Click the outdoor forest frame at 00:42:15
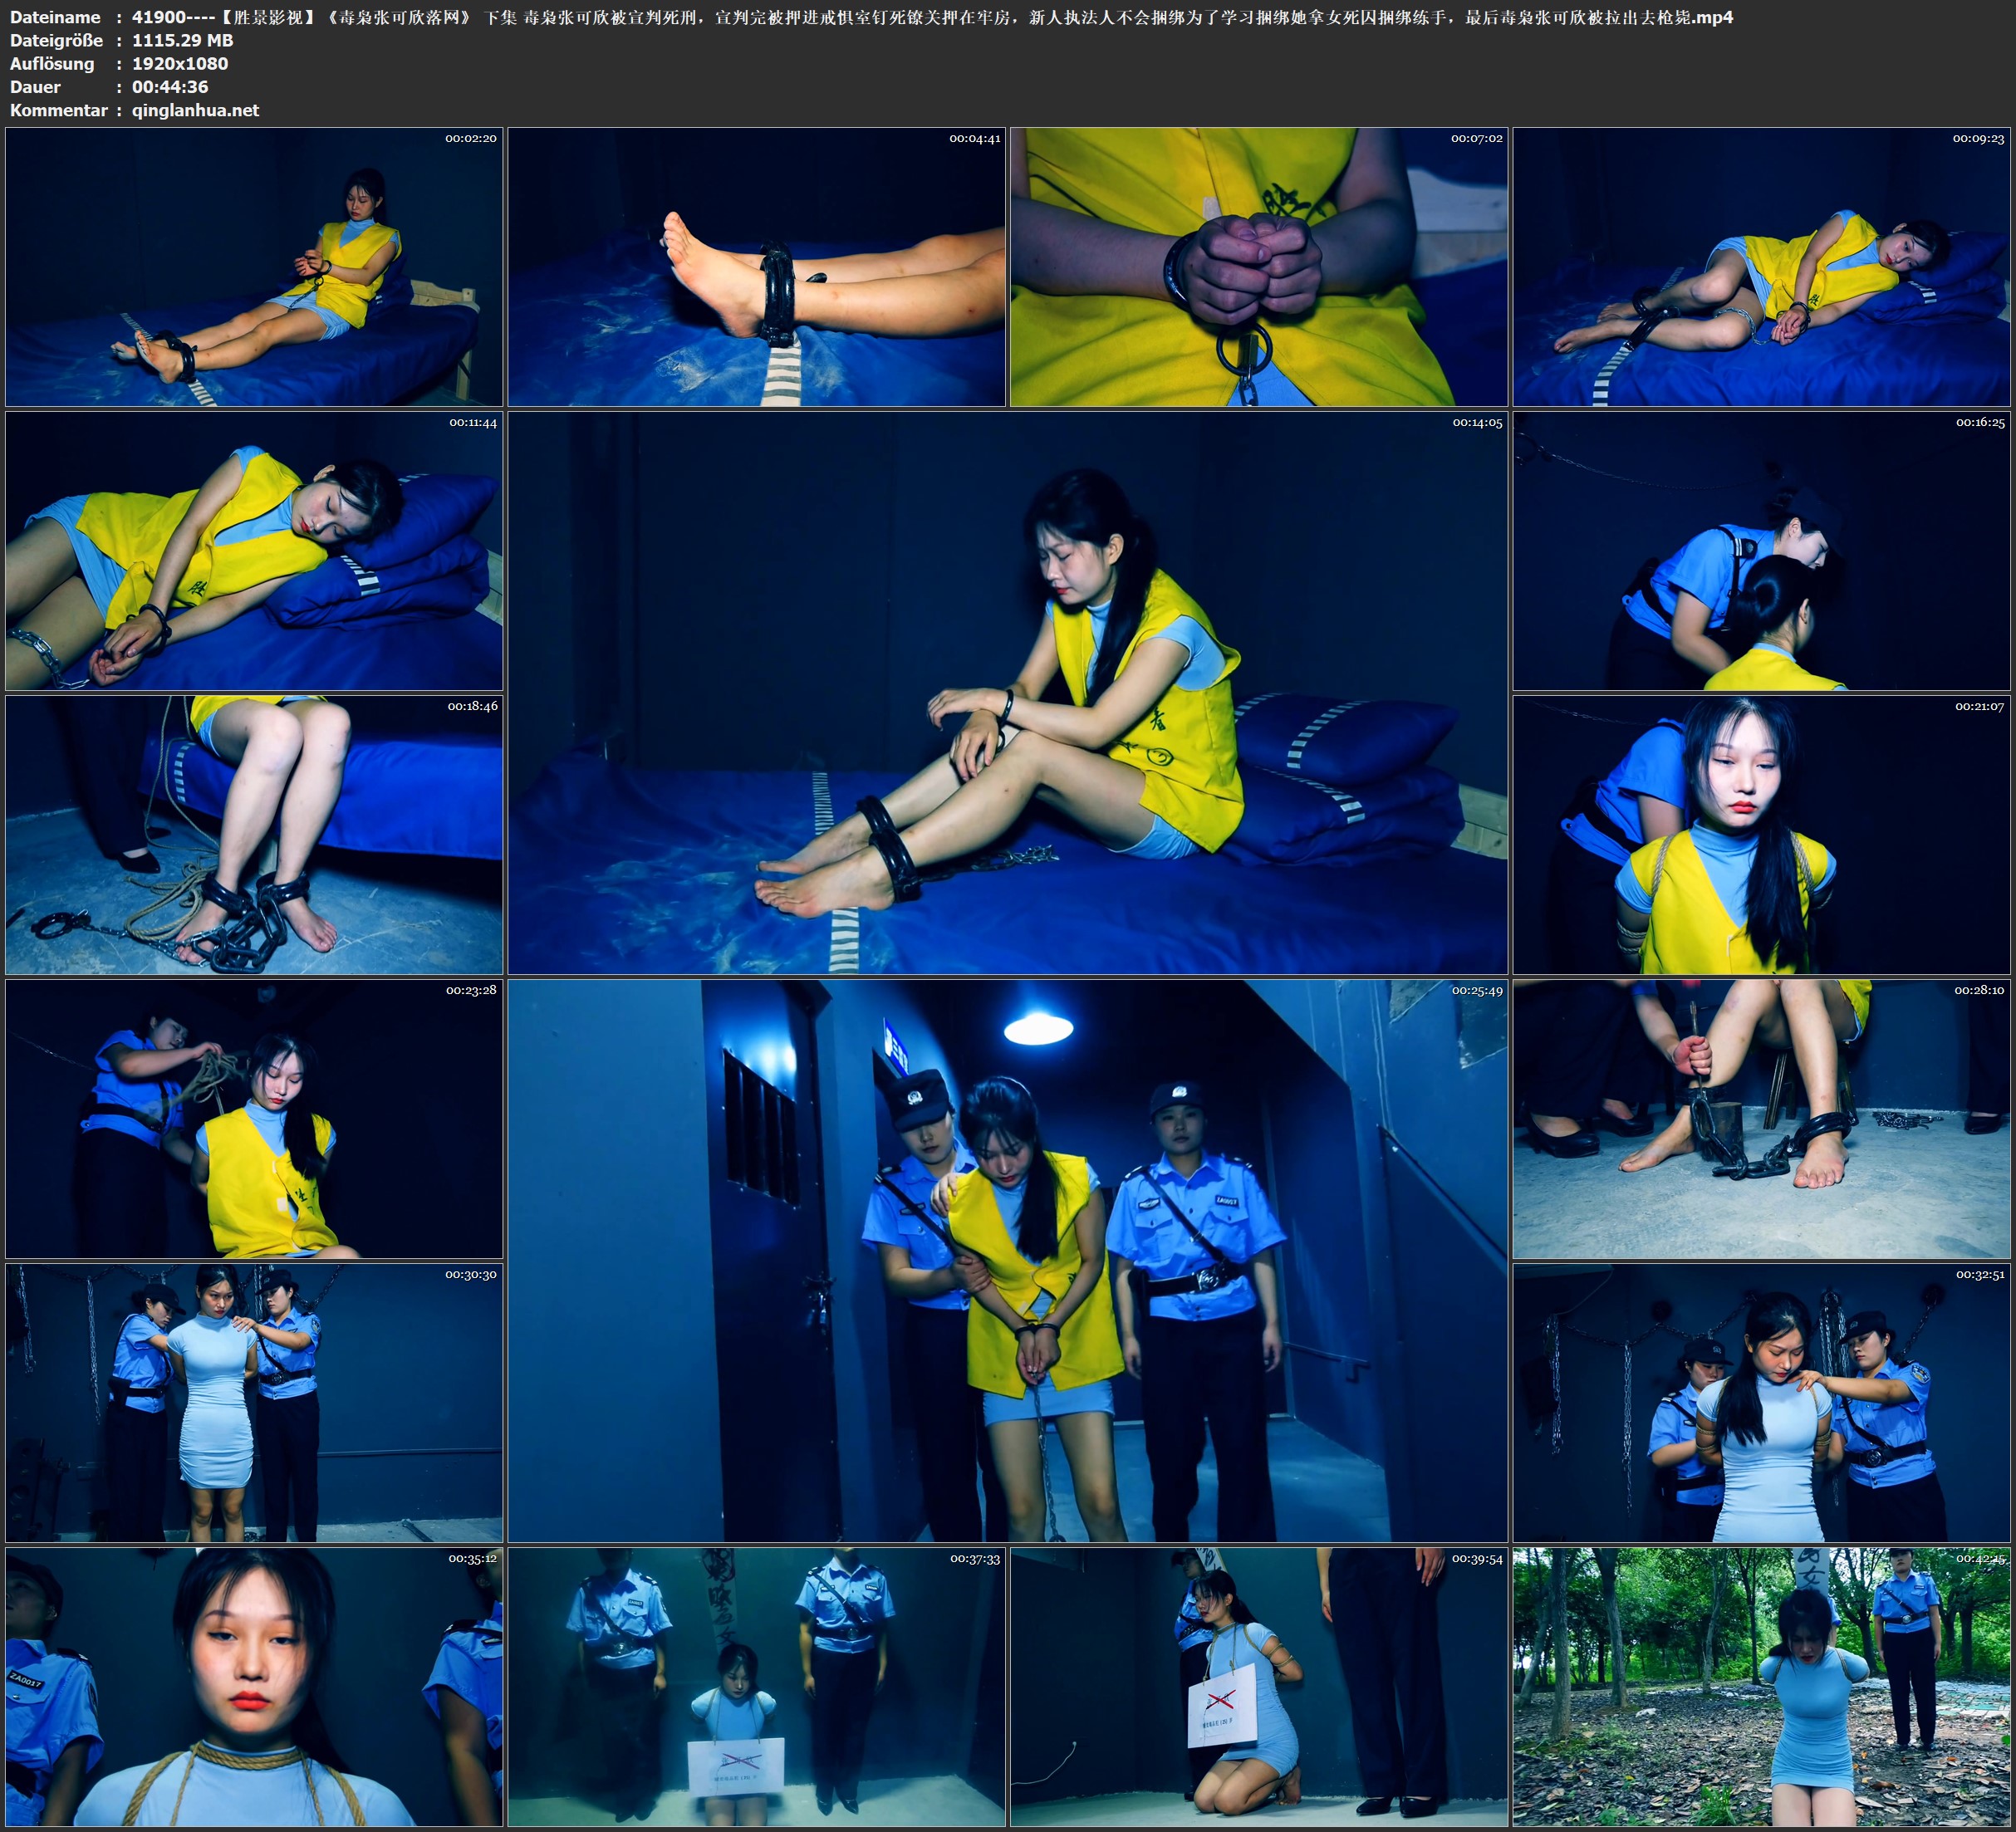Viewport: 2016px width, 1832px height. pyautogui.click(x=1761, y=1687)
